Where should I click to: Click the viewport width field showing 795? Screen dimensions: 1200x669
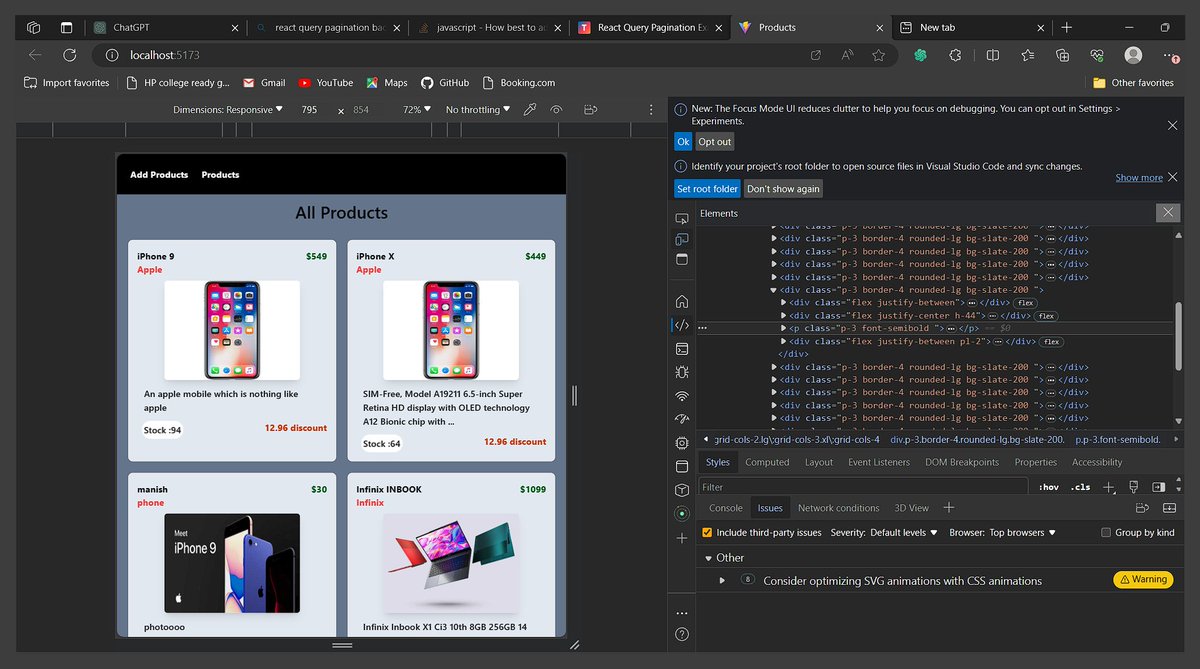(310, 109)
